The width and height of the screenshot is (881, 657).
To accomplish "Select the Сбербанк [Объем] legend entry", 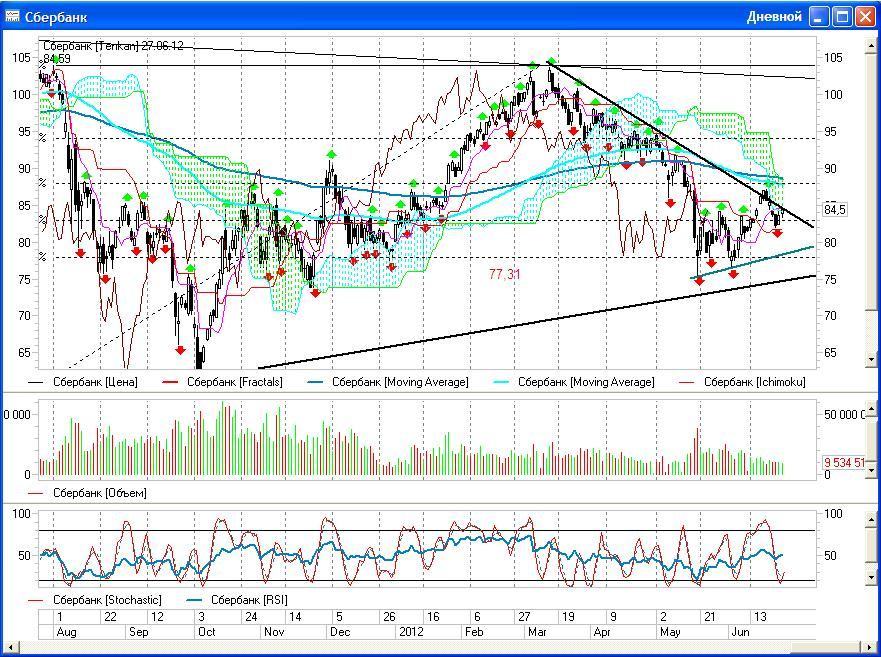I will [87, 493].
